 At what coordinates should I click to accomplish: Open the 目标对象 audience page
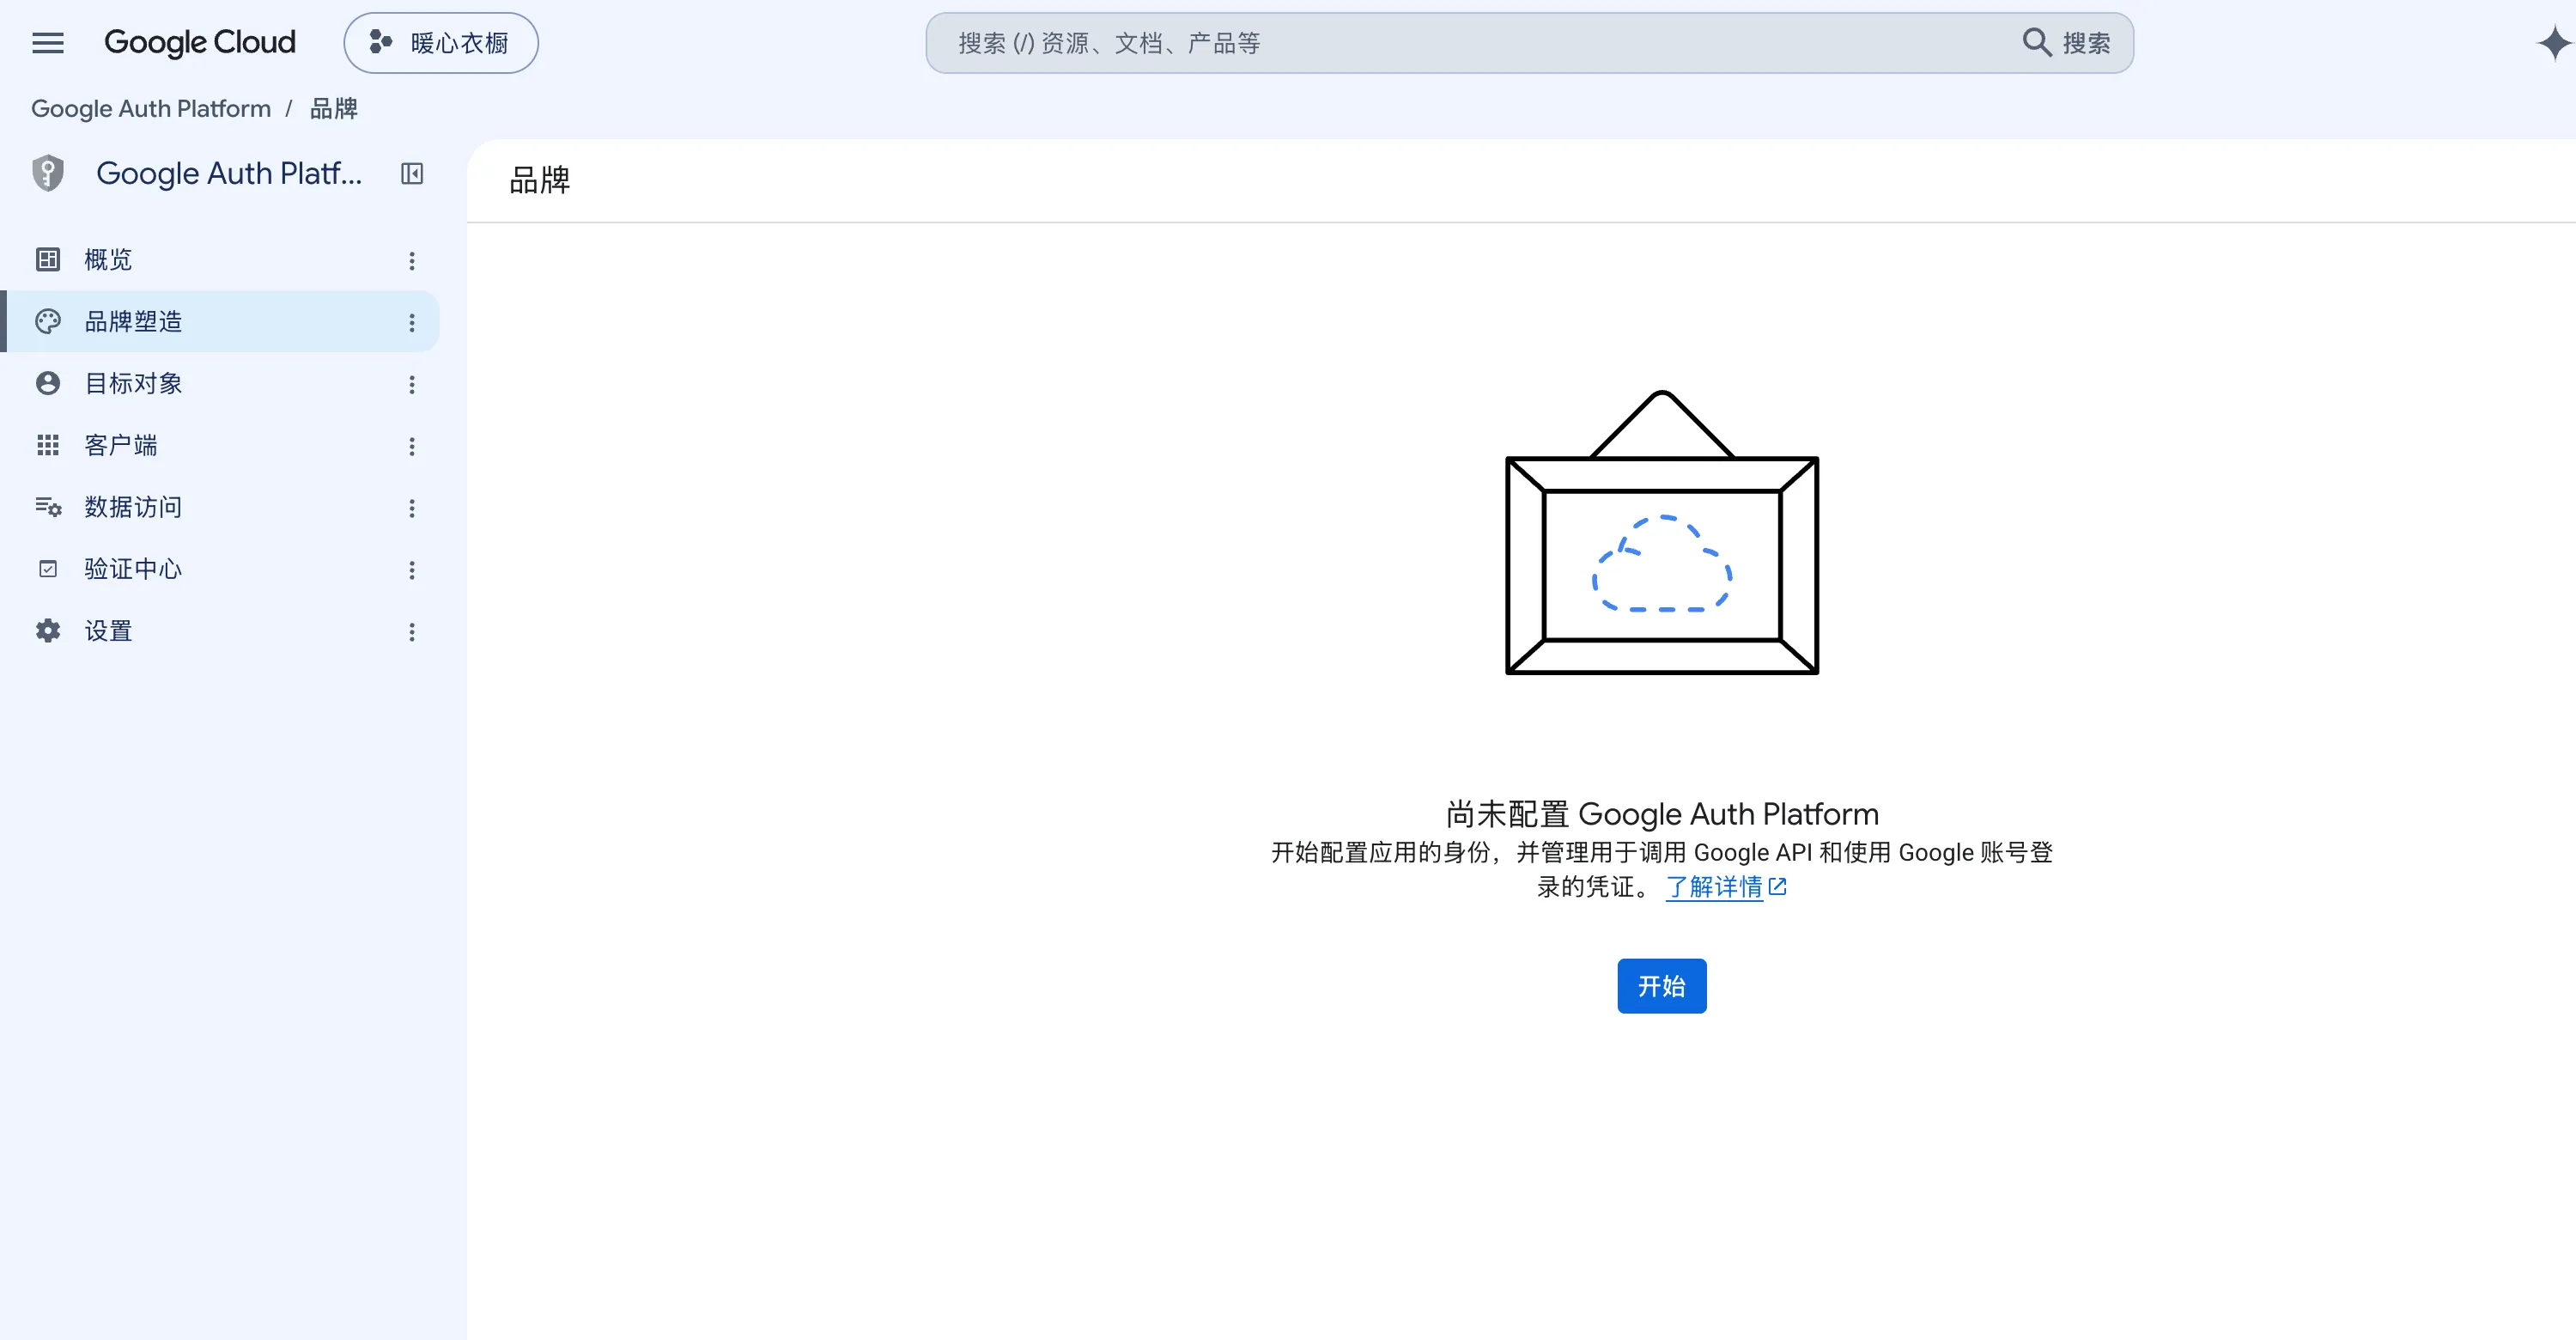coord(219,384)
